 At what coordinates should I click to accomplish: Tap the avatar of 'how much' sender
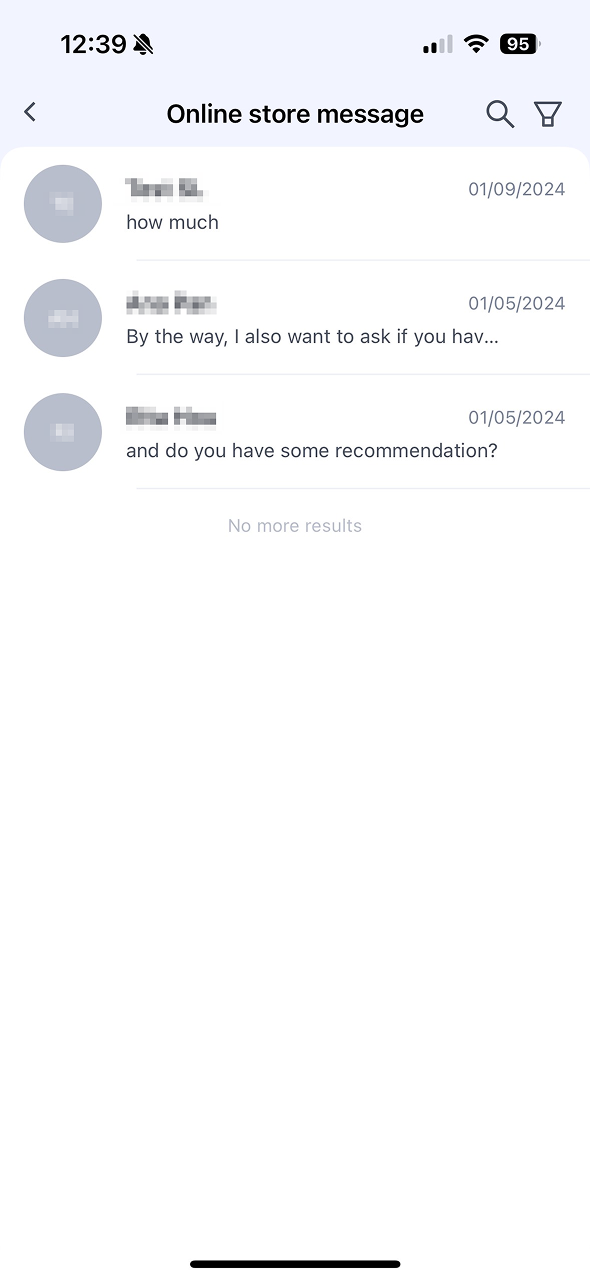(63, 204)
